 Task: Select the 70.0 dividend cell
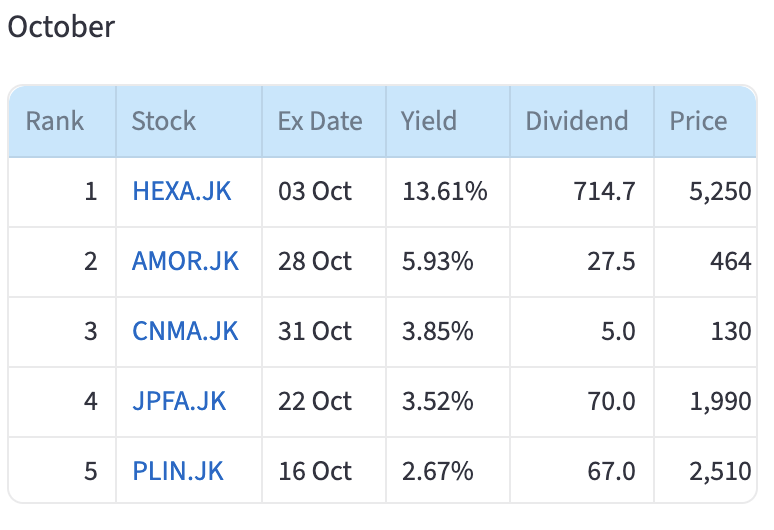coord(613,401)
